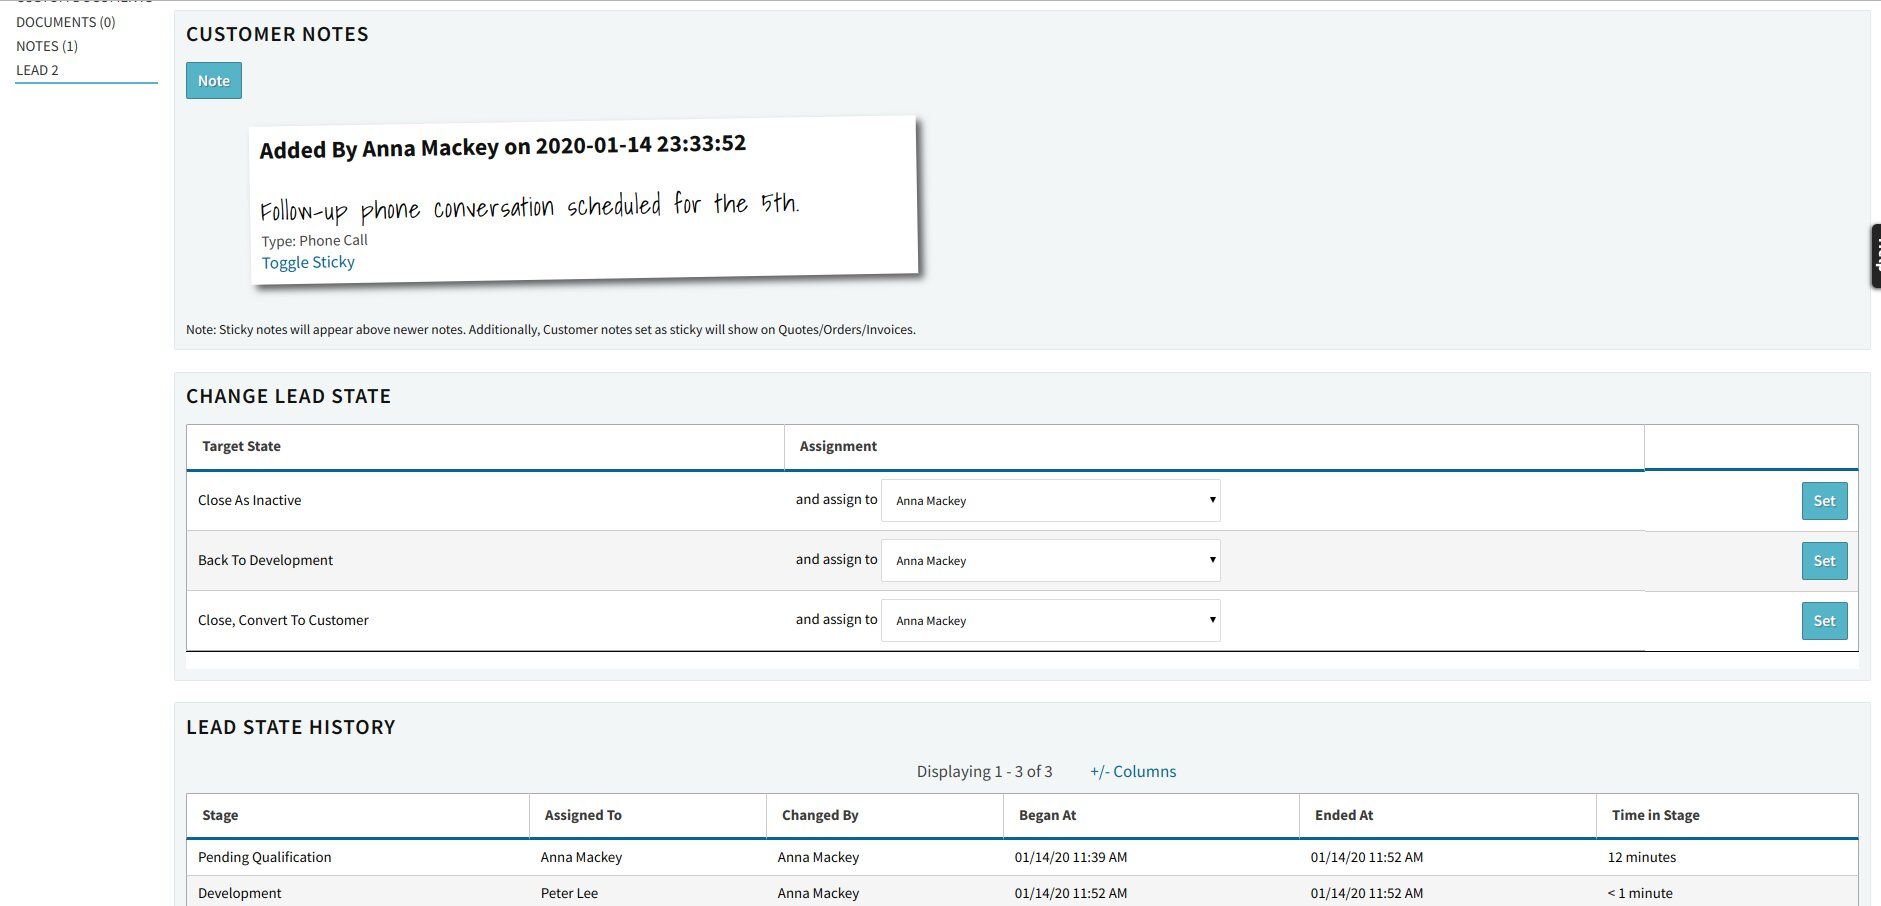The image size is (1881, 906).
Task: Set lead state to Close As Inactive
Action: coord(1824,501)
